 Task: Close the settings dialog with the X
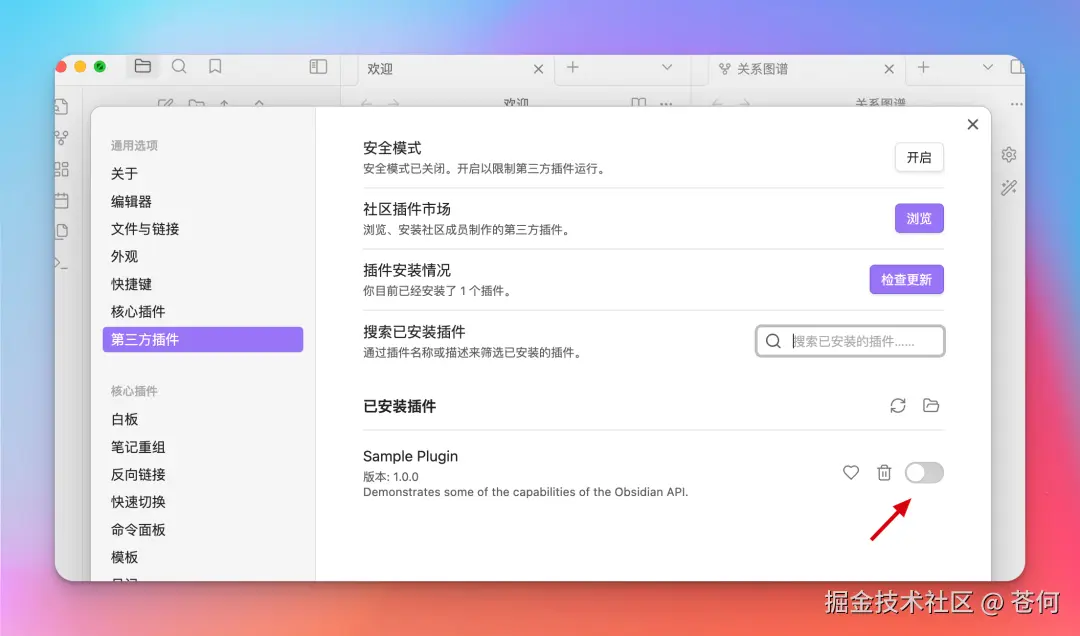coord(972,124)
